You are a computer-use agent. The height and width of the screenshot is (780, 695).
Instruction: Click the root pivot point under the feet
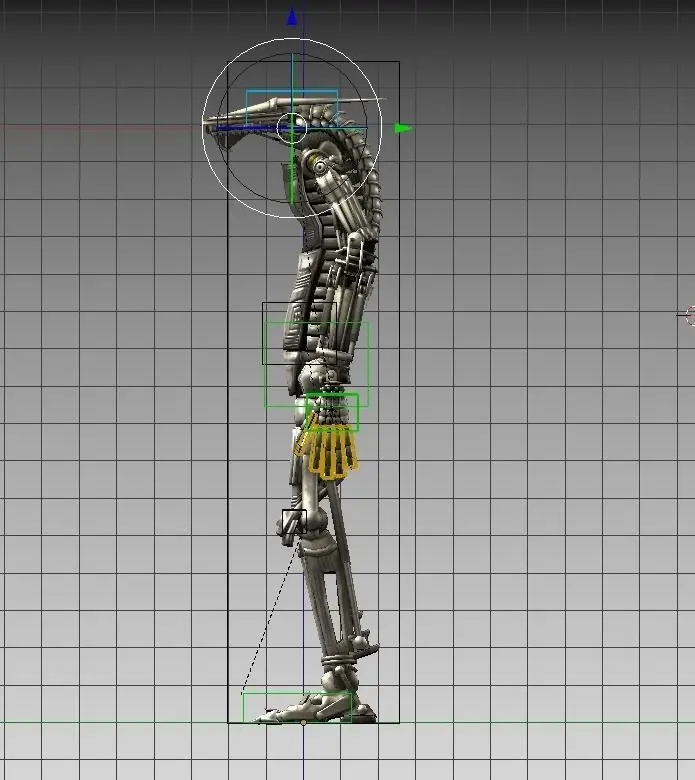click(303, 722)
